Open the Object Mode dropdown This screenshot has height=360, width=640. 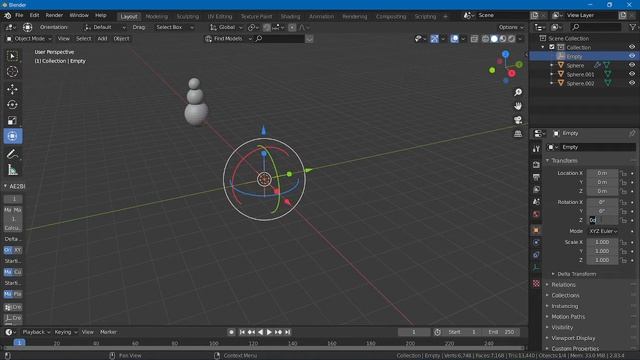[x=29, y=38]
